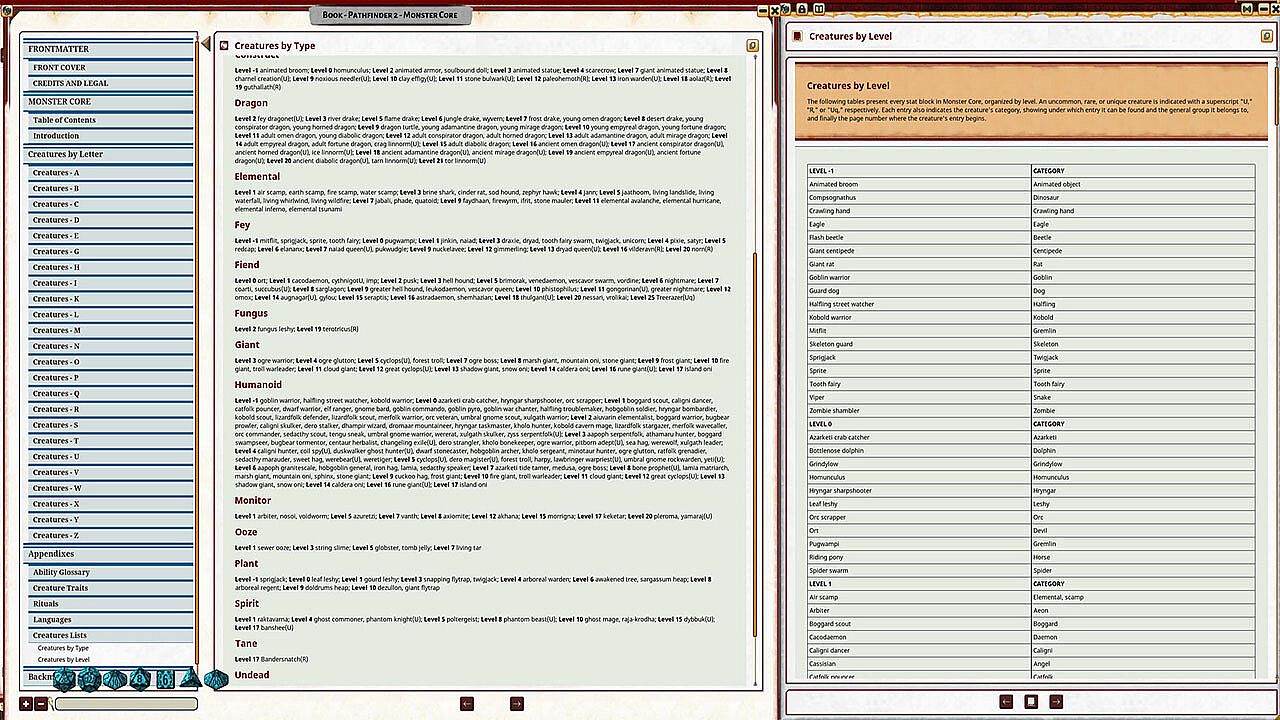Open Creatures - S in the sidebar
Screen dimensions: 1280x720
110,425
